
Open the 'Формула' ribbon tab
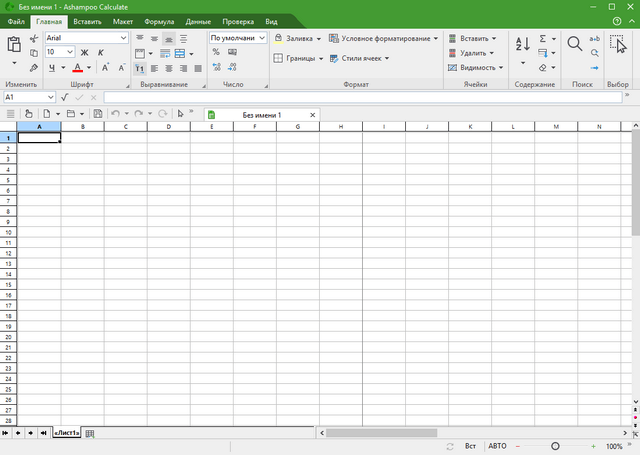(x=158, y=21)
